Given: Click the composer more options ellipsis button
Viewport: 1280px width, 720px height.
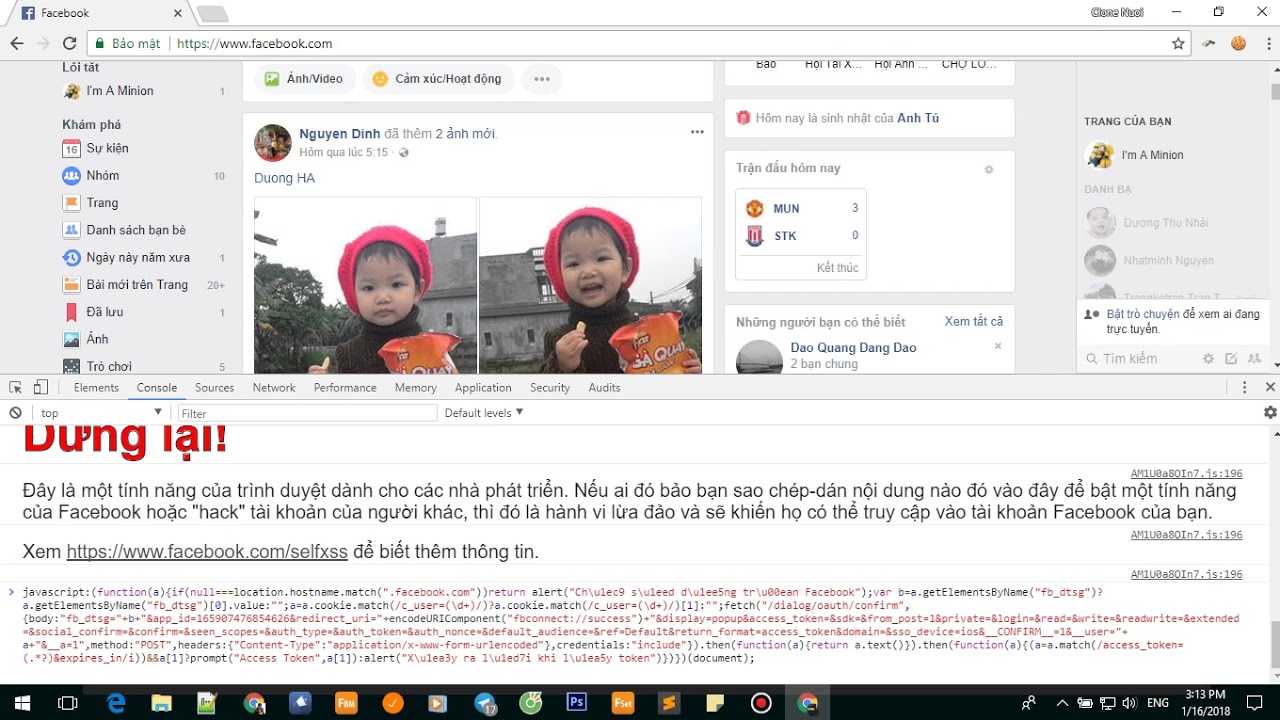Looking at the screenshot, I should point(541,79).
